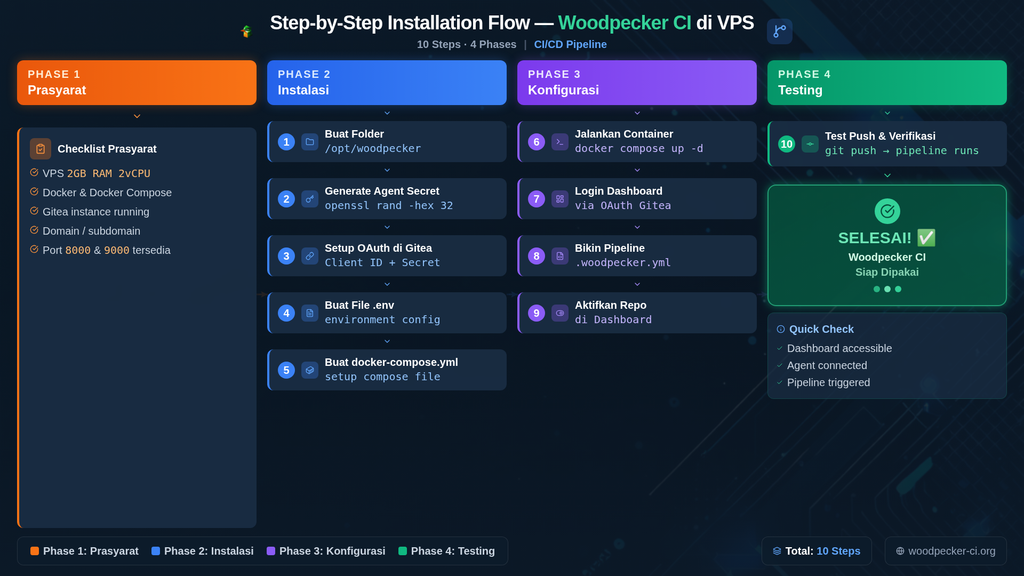Viewport: 1024px width, 576px height.
Task: Click the orange Phase 1 legend swatch
Action: [x=35, y=551]
